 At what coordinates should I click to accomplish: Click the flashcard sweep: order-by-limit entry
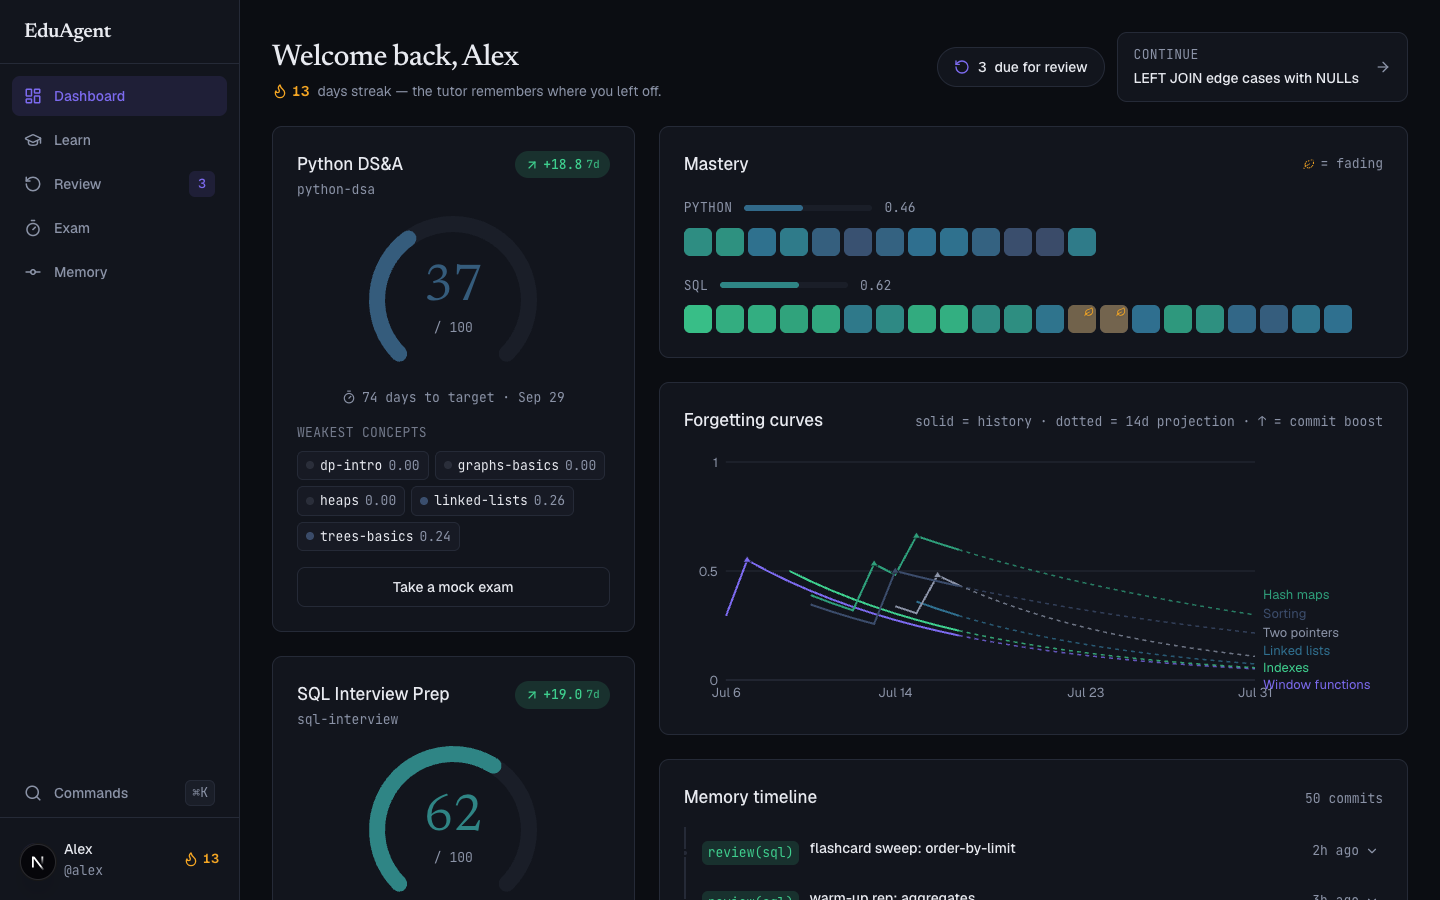pyautogui.click(x=912, y=848)
